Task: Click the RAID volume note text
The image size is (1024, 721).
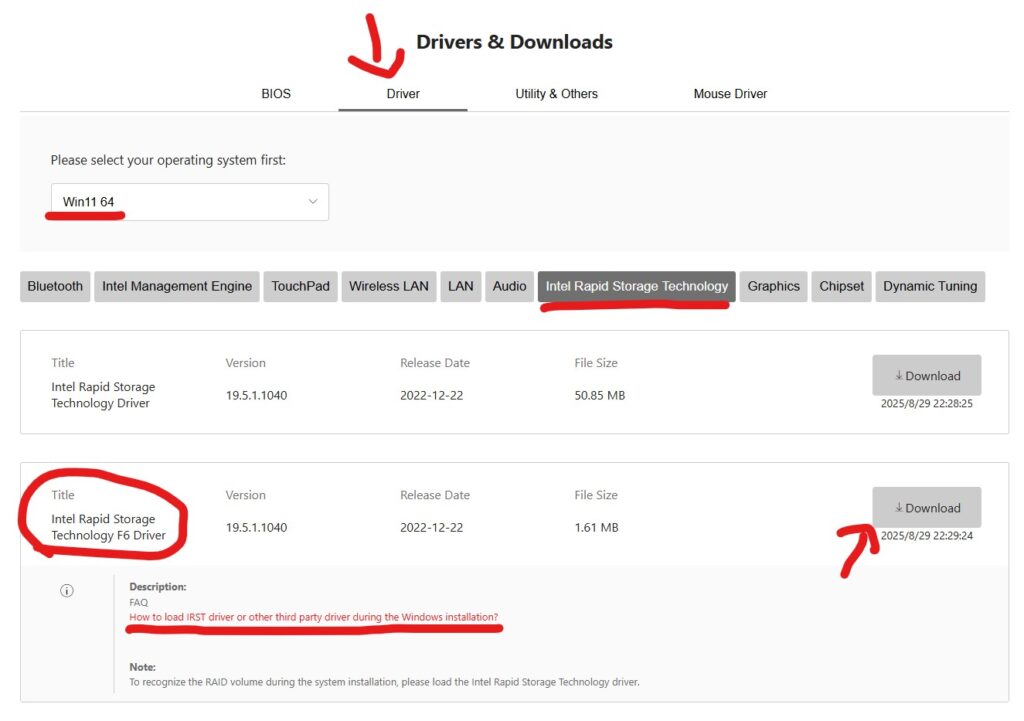Action: coord(385,682)
